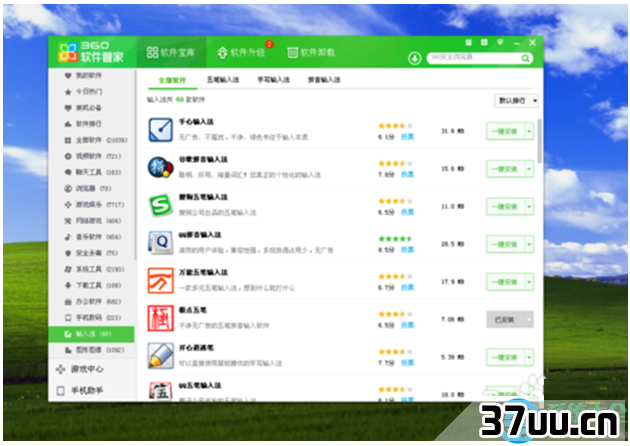This screenshot has width=630, height=446.
Task: Select the 五笔输入法 filter tab
Action: click(x=223, y=80)
